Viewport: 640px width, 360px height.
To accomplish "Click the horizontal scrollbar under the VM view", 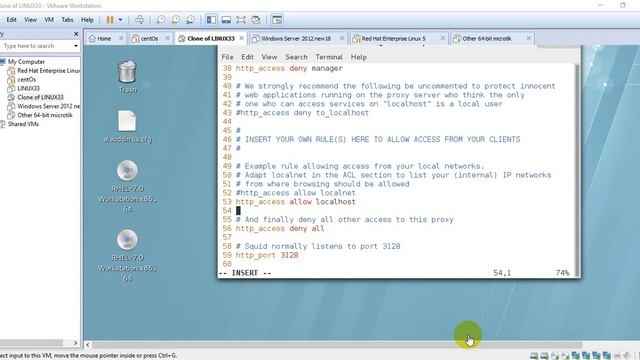I will (337, 345).
